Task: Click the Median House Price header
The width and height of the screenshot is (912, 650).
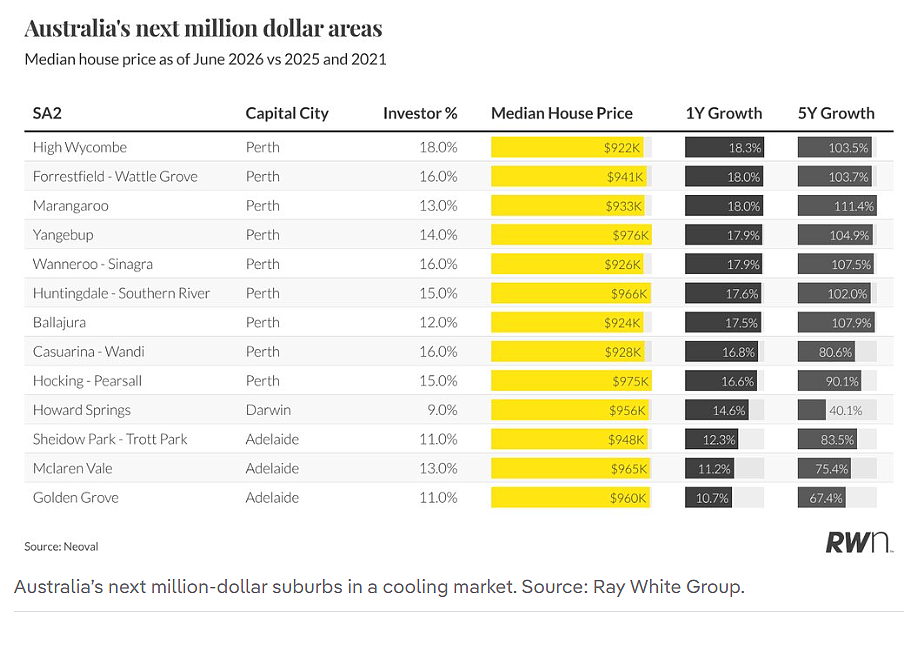Action: coord(562,113)
